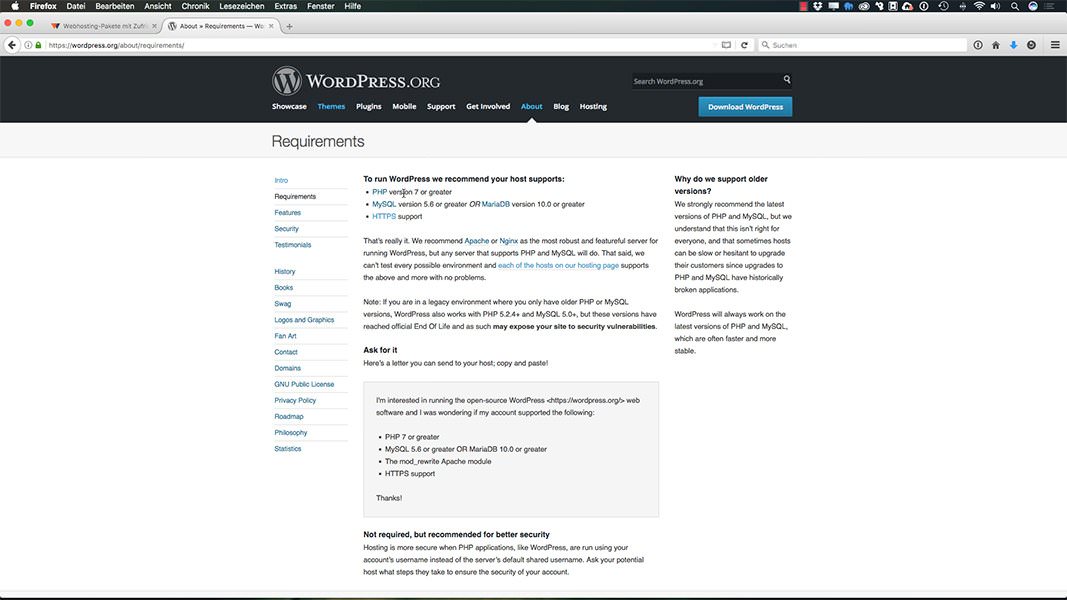
Task: Follow the HTTPS link
Action: [384, 216]
